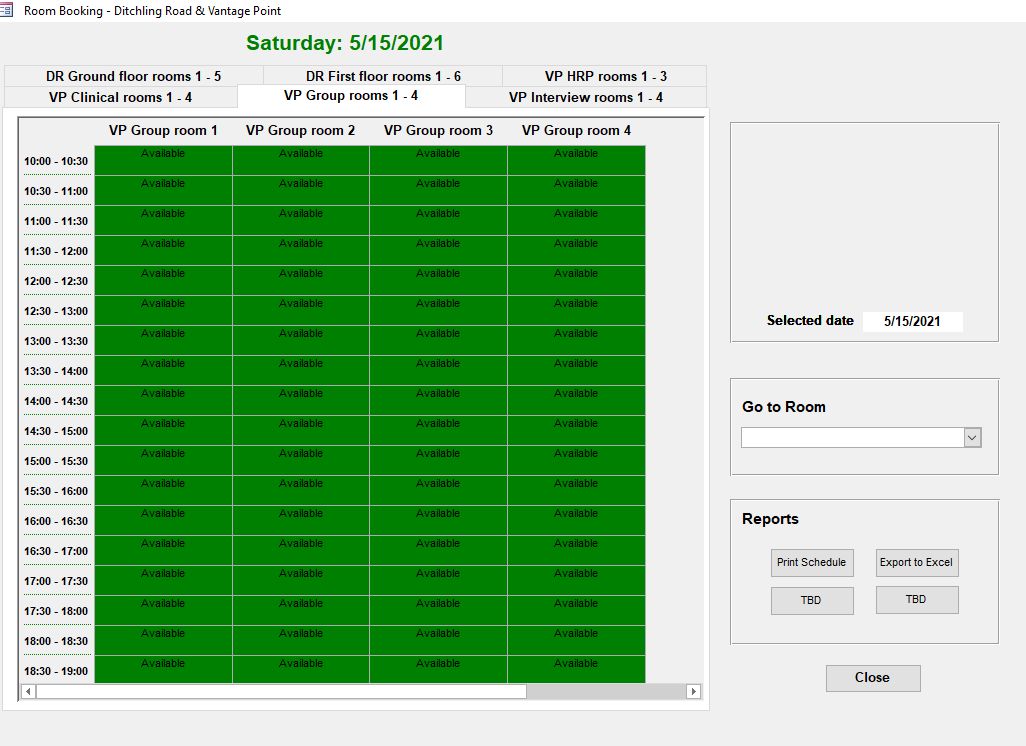This screenshot has width=1026, height=746.
Task: Click Export to Excel button
Action: (x=916, y=563)
